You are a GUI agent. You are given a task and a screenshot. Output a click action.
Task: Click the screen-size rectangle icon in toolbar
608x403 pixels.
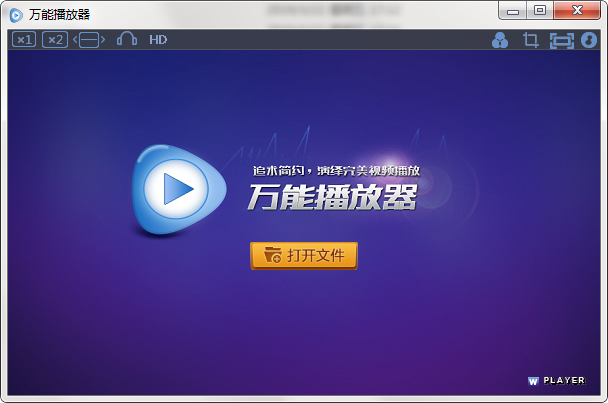coord(89,40)
